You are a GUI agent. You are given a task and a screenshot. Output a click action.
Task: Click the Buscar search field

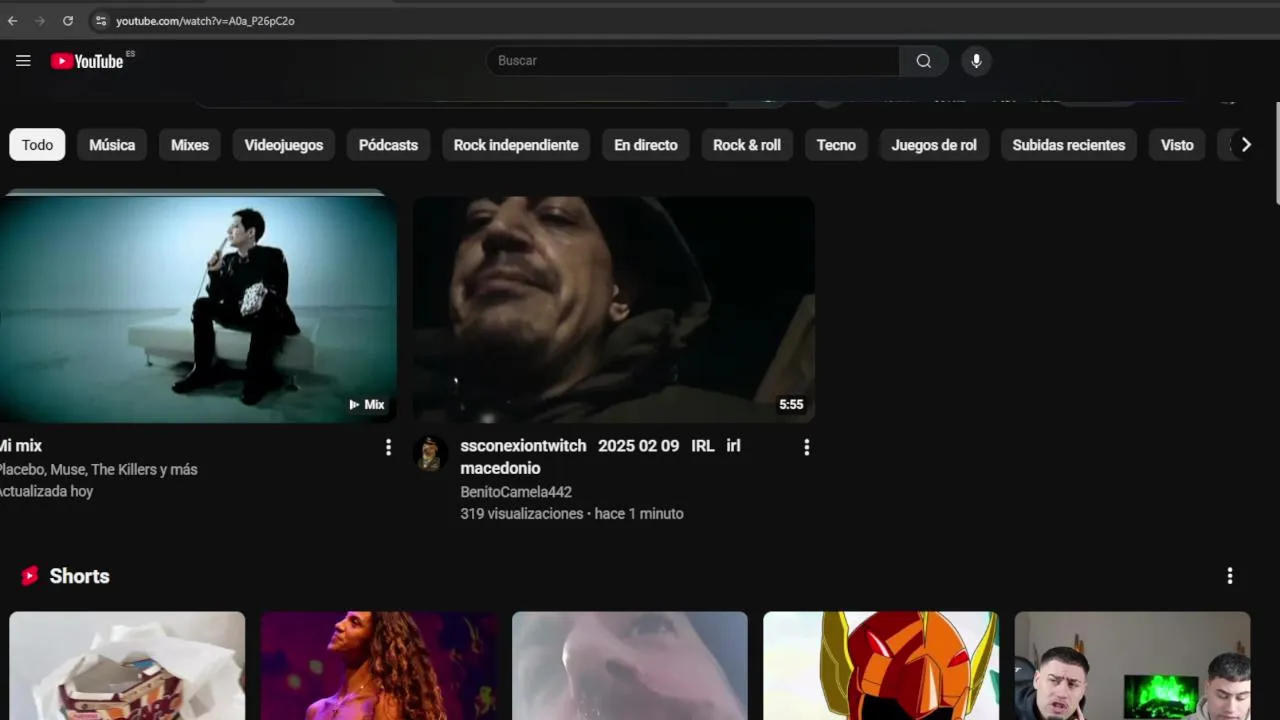click(692, 61)
